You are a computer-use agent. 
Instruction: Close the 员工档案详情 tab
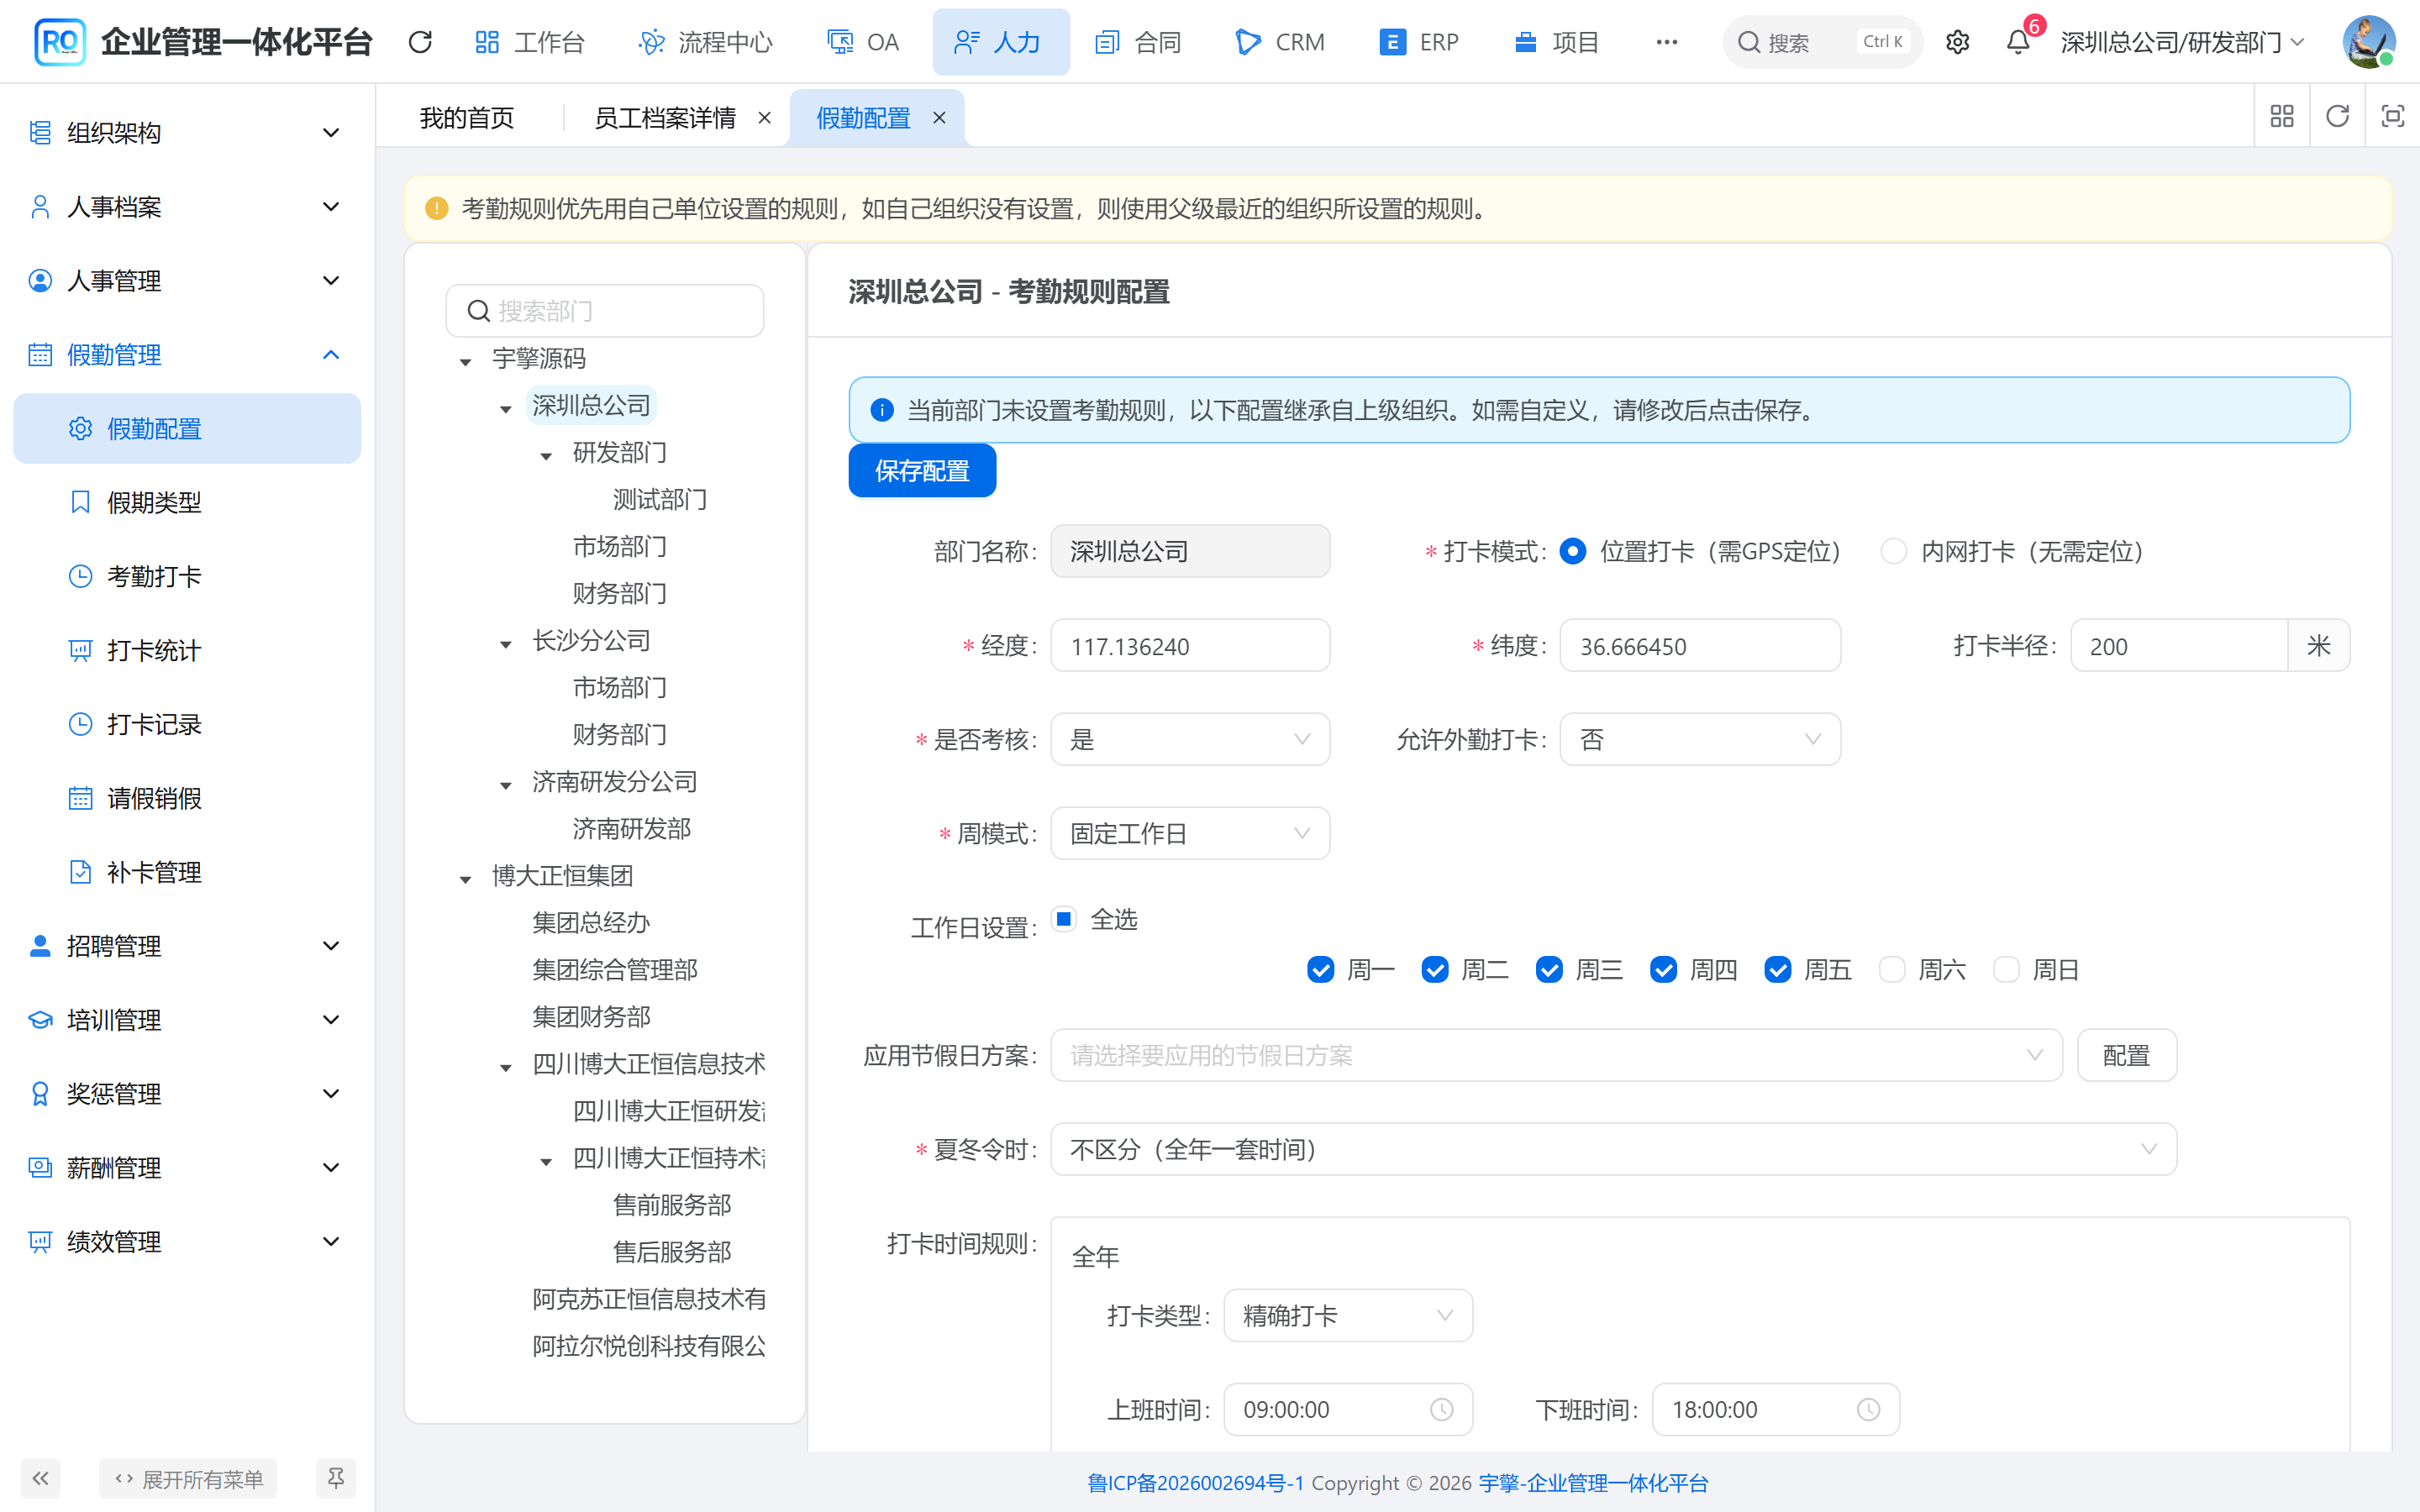(764, 118)
